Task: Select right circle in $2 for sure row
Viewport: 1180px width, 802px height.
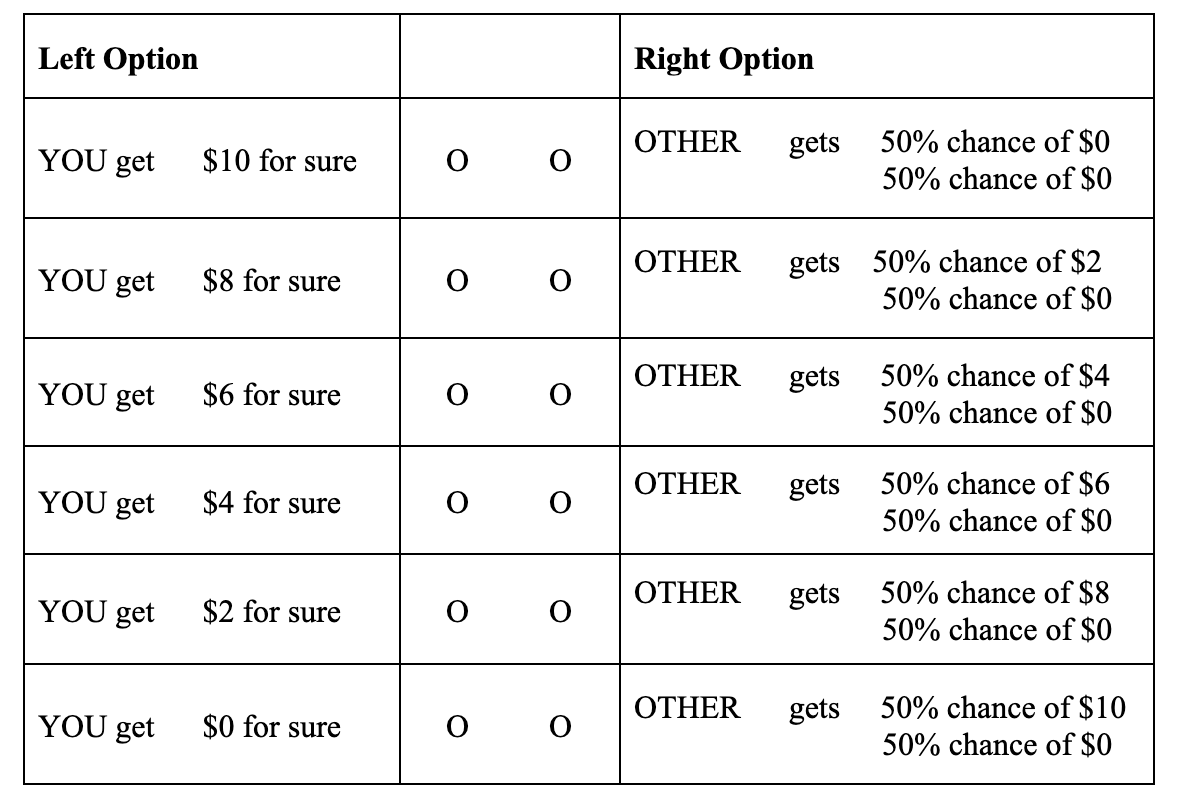Action: pyautogui.click(x=560, y=612)
